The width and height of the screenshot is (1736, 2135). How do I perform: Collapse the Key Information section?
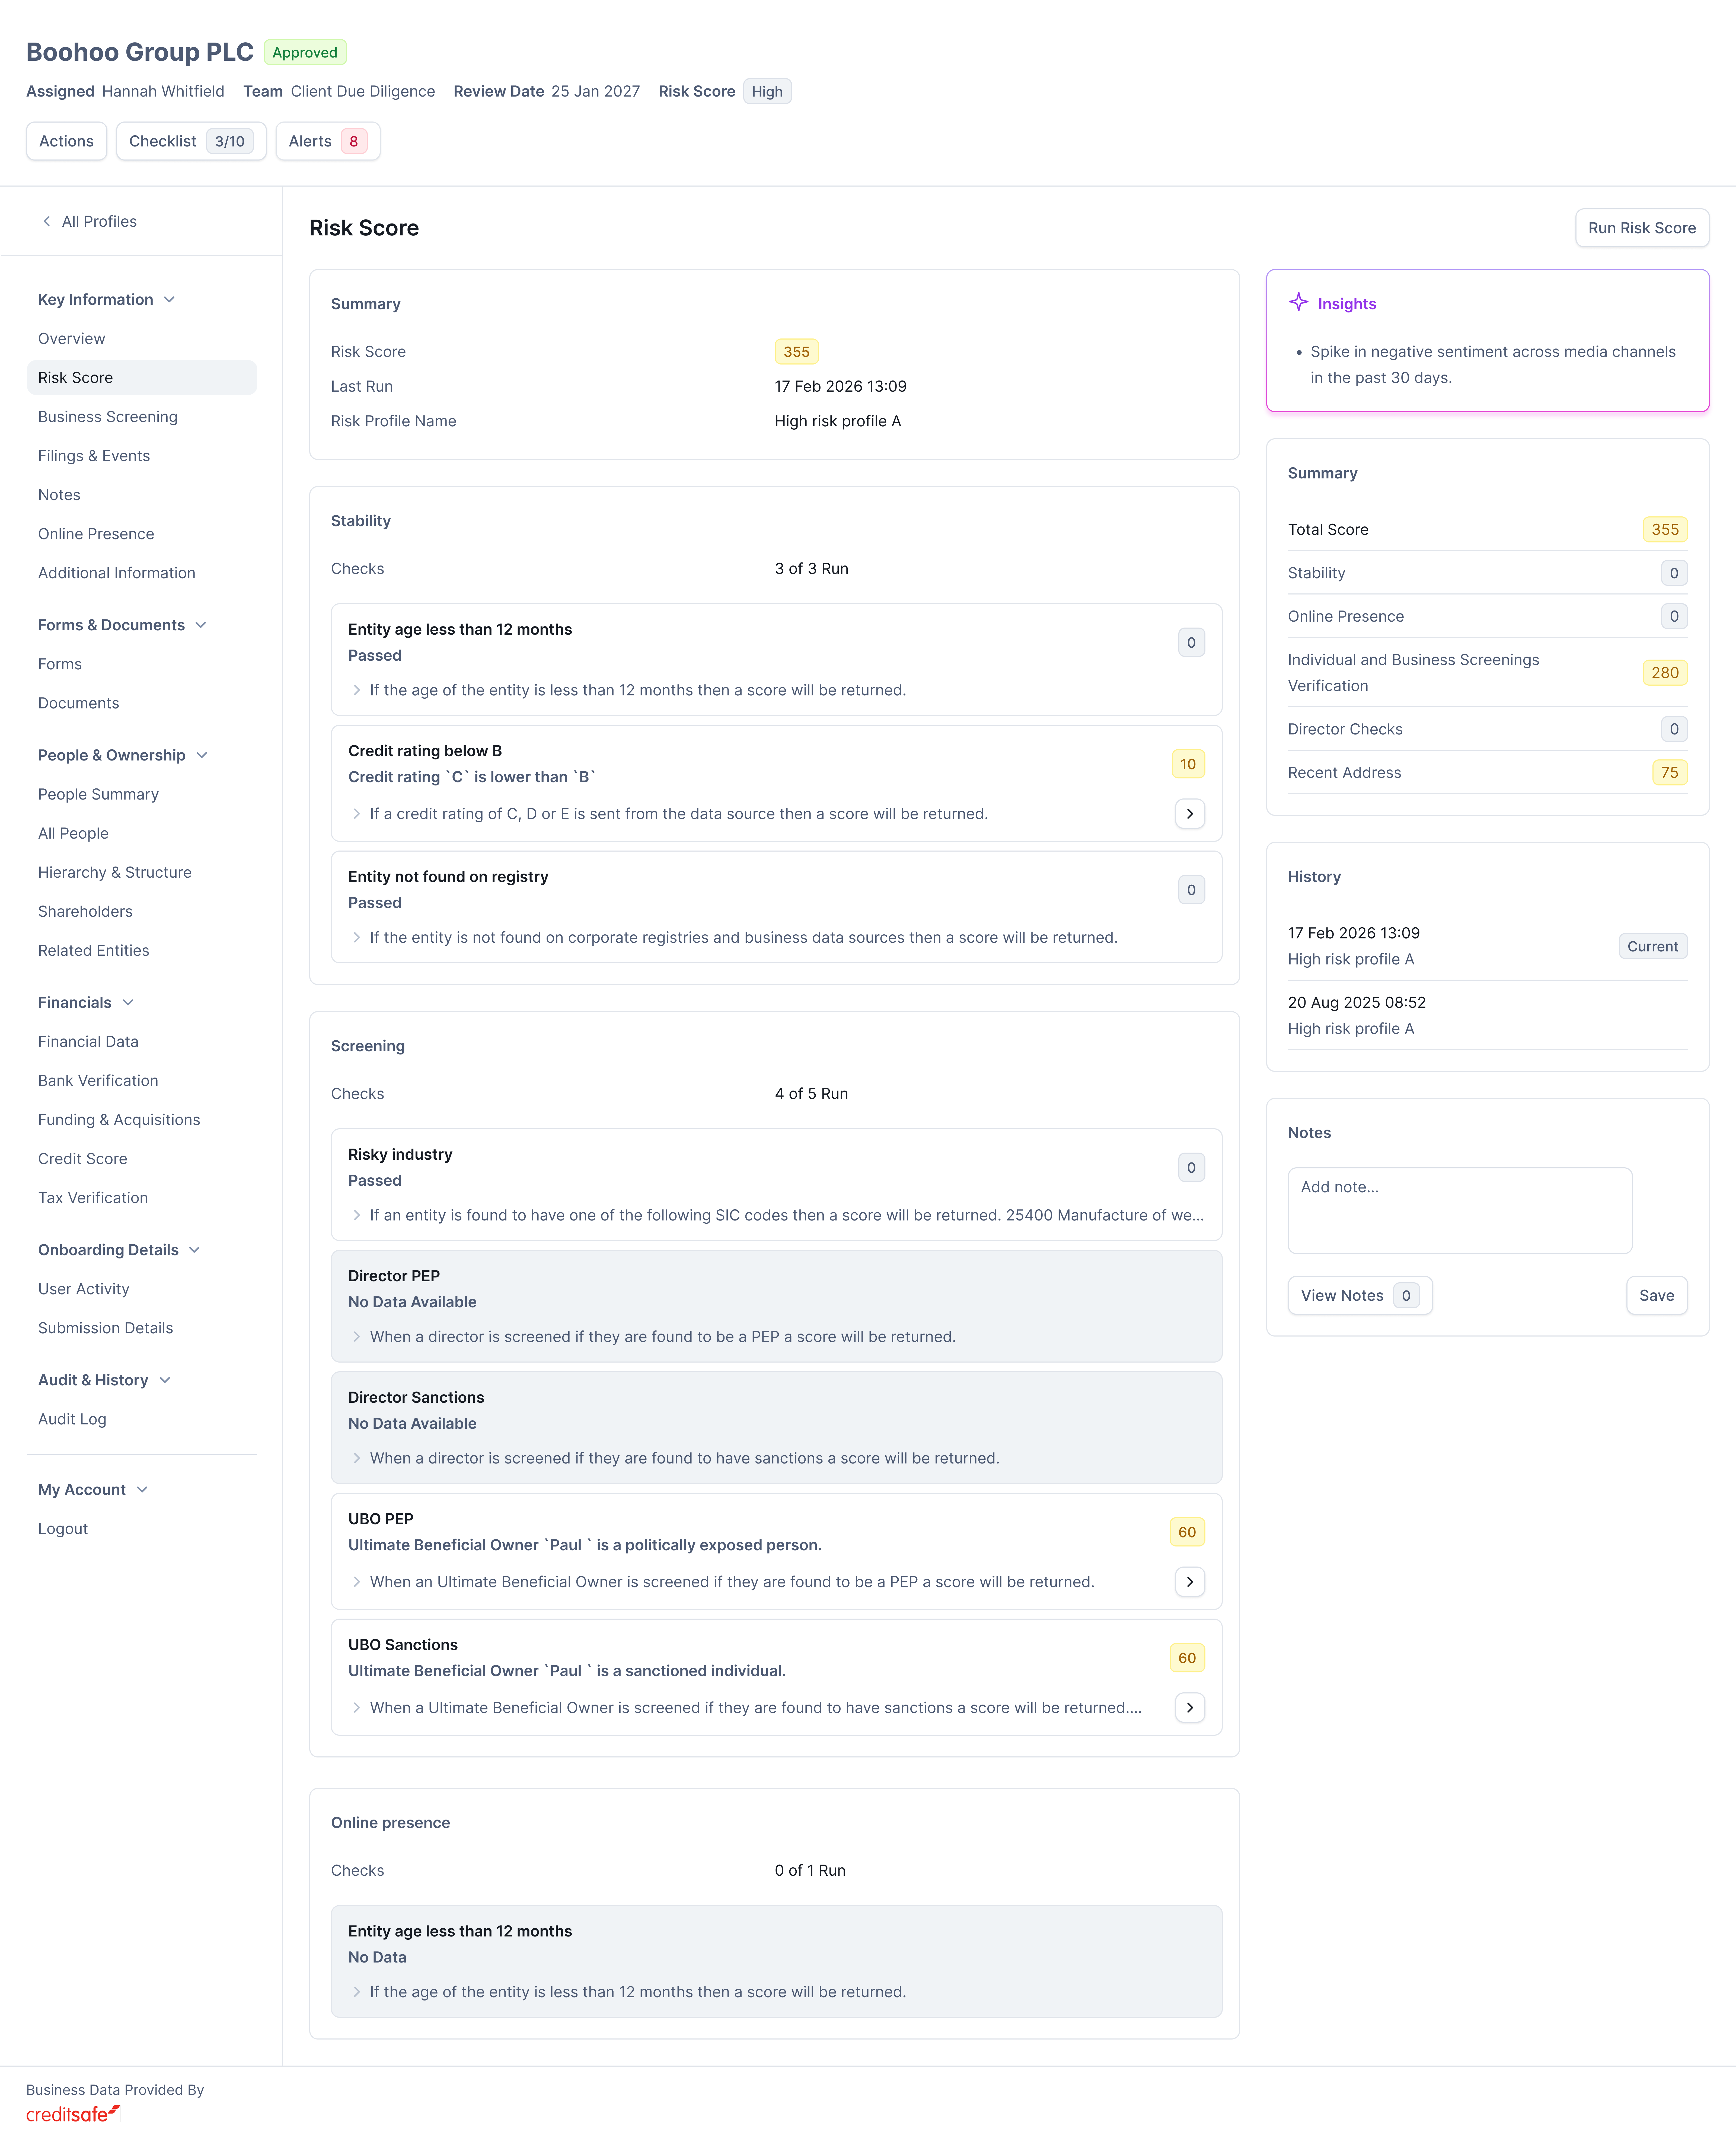pyautogui.click(x=169, y=300)
